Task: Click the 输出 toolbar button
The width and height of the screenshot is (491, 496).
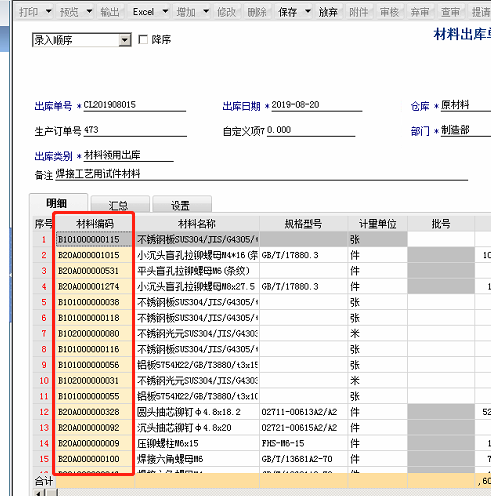Action: tap(110, 12)
